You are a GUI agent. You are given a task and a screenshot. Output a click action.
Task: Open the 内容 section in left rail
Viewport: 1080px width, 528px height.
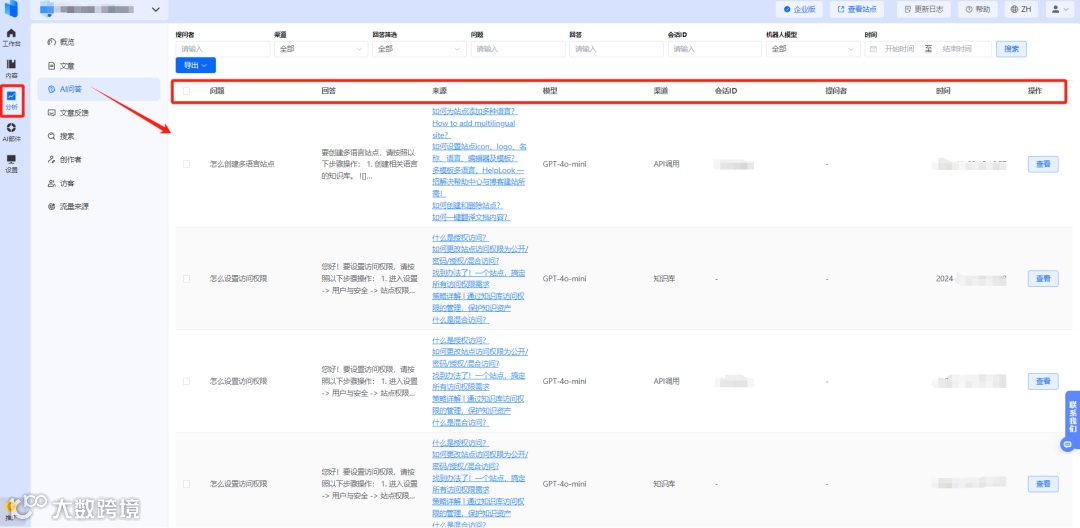click(x=12, y=68)
